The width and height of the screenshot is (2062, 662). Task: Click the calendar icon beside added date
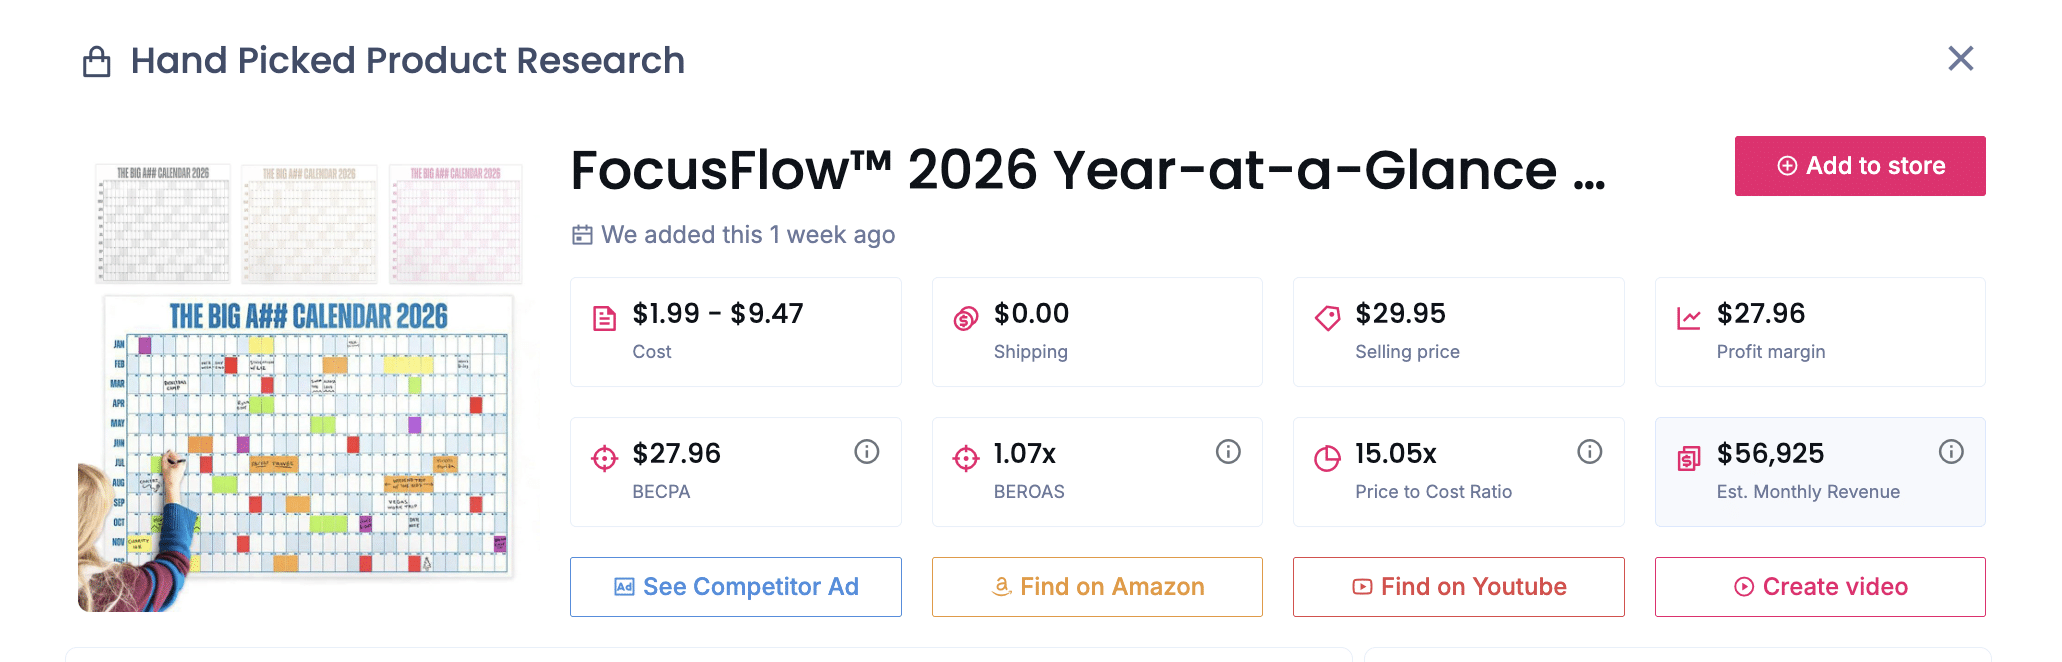[582, 235]
